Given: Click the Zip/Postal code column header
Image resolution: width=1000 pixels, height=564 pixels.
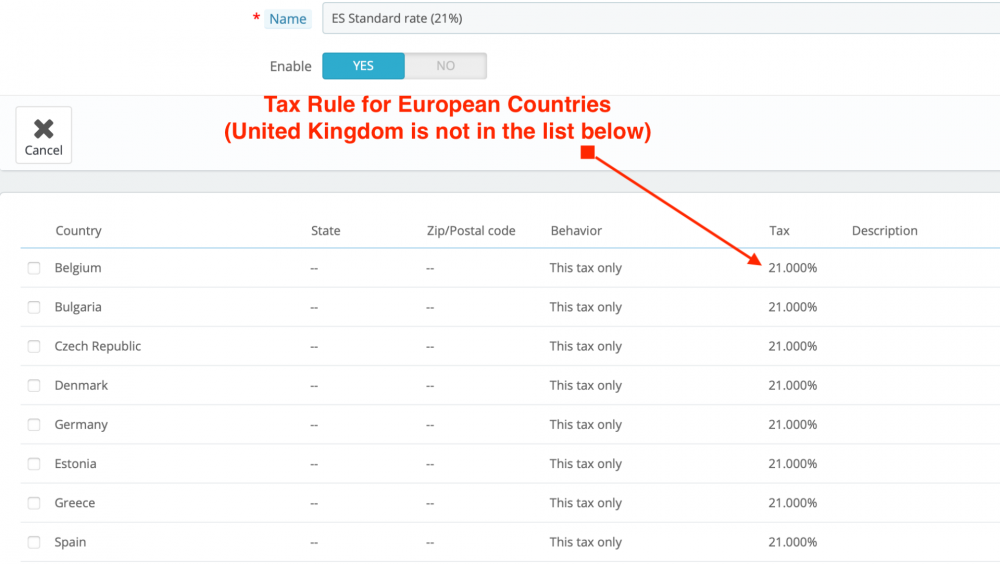Looking at the screenshot, I should pos(471,230).
